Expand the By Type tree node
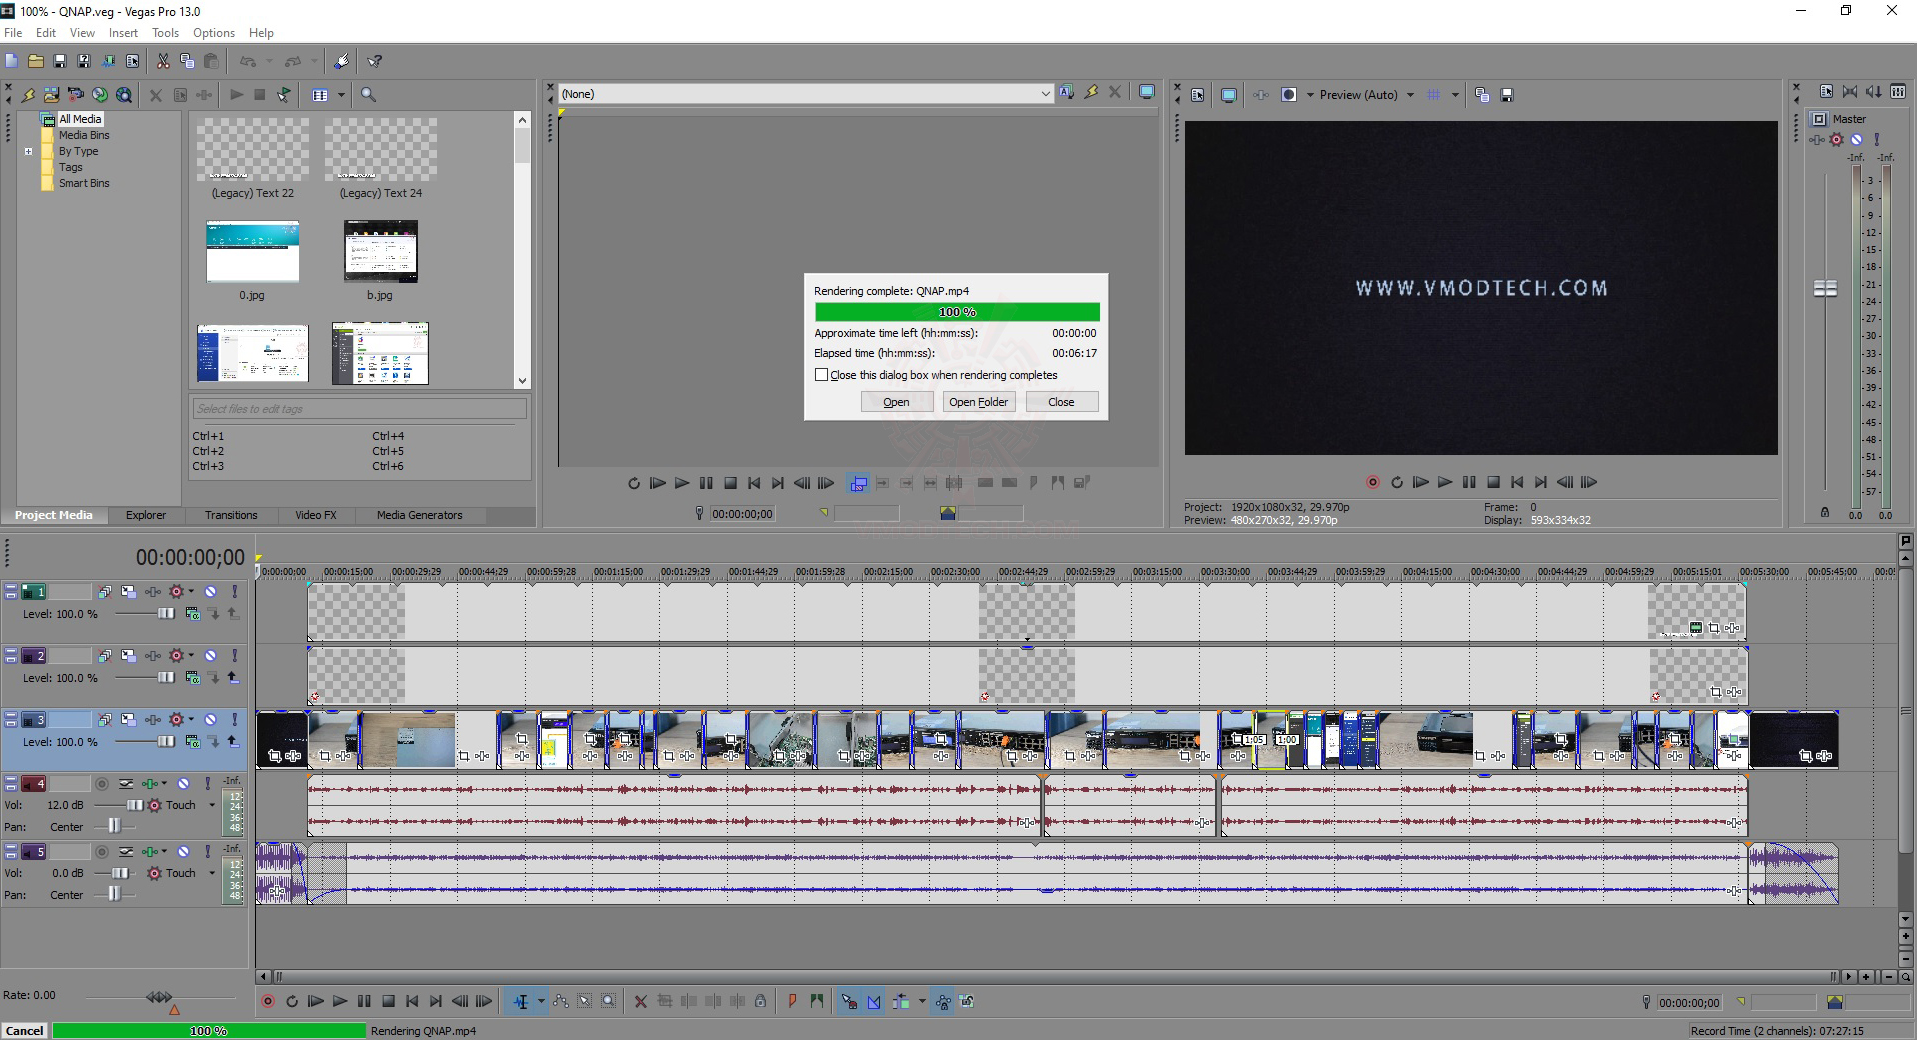This screenshot has width=1917, height=1040. (x=29, y=152)
